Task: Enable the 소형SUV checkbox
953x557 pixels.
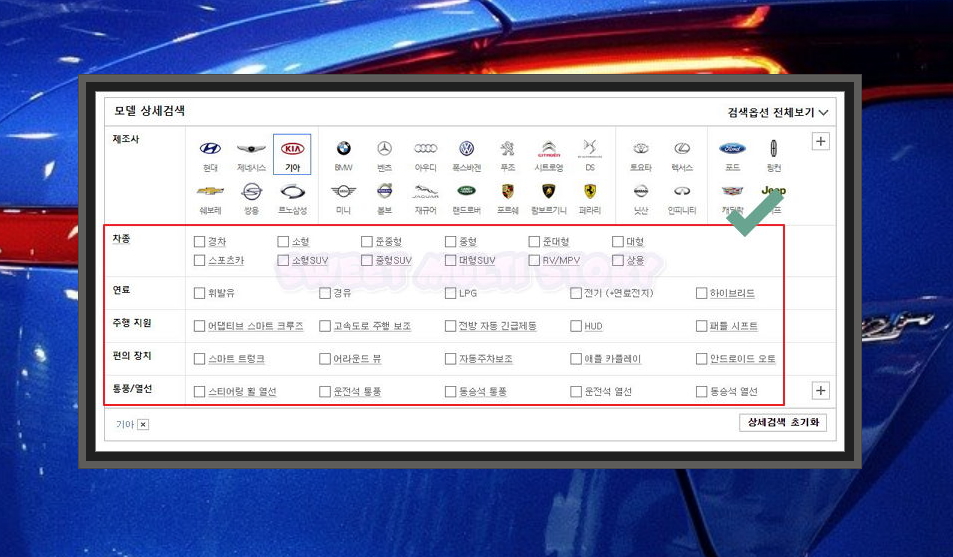Action: point(283,260)
